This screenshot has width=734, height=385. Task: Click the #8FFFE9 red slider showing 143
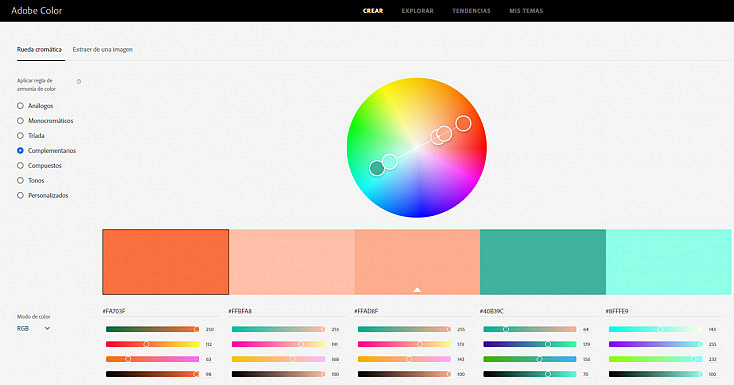click(x=656, y=329)
